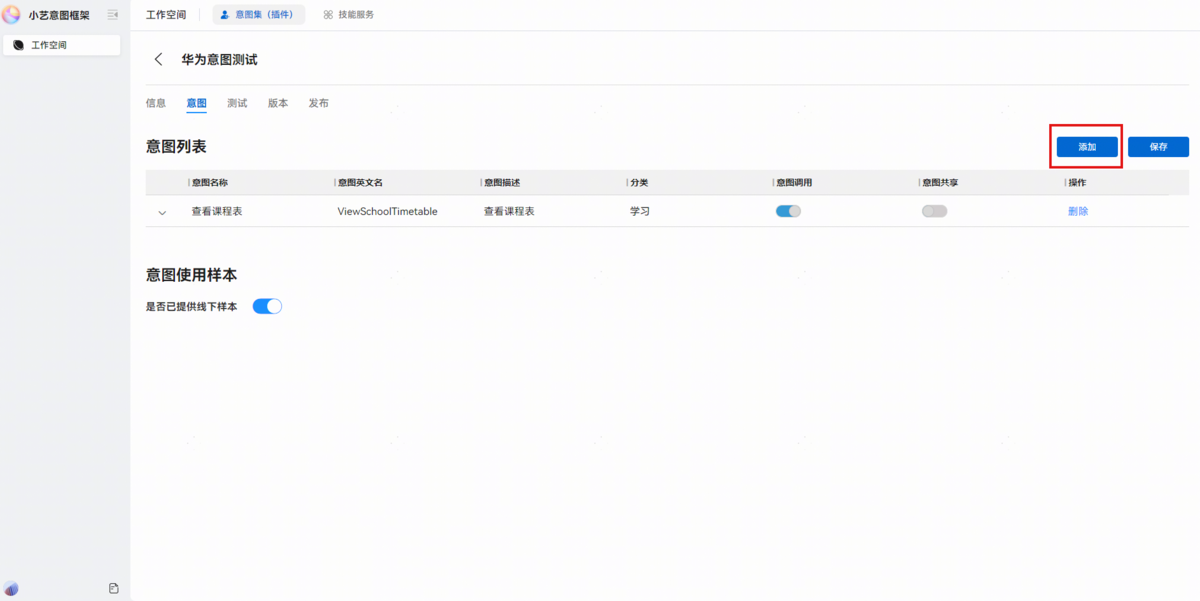Viewport: 1200px width, 601px height.
Task: Select 工作空间 in top navigation bar
Action: [166, 15]
